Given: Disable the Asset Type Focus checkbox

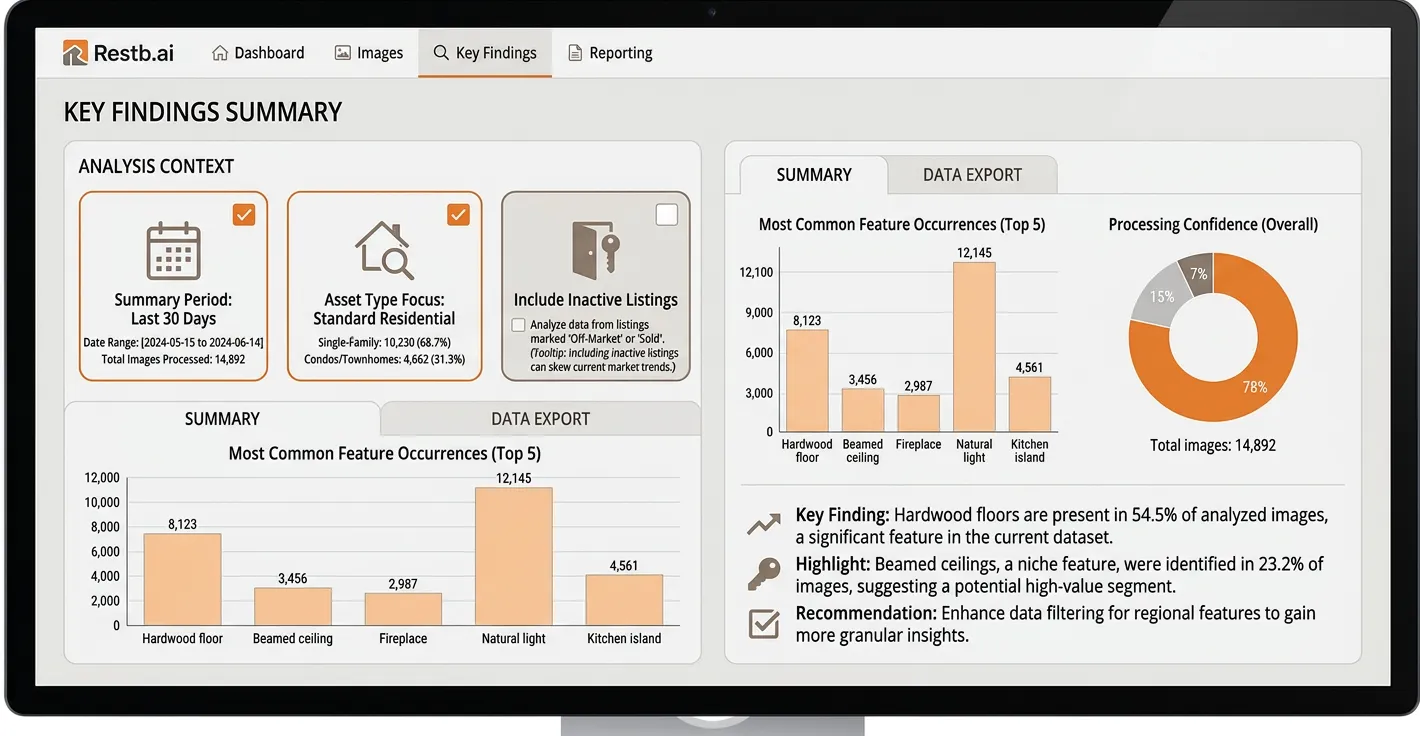Looking at the screenshot, I should [458, 214].
